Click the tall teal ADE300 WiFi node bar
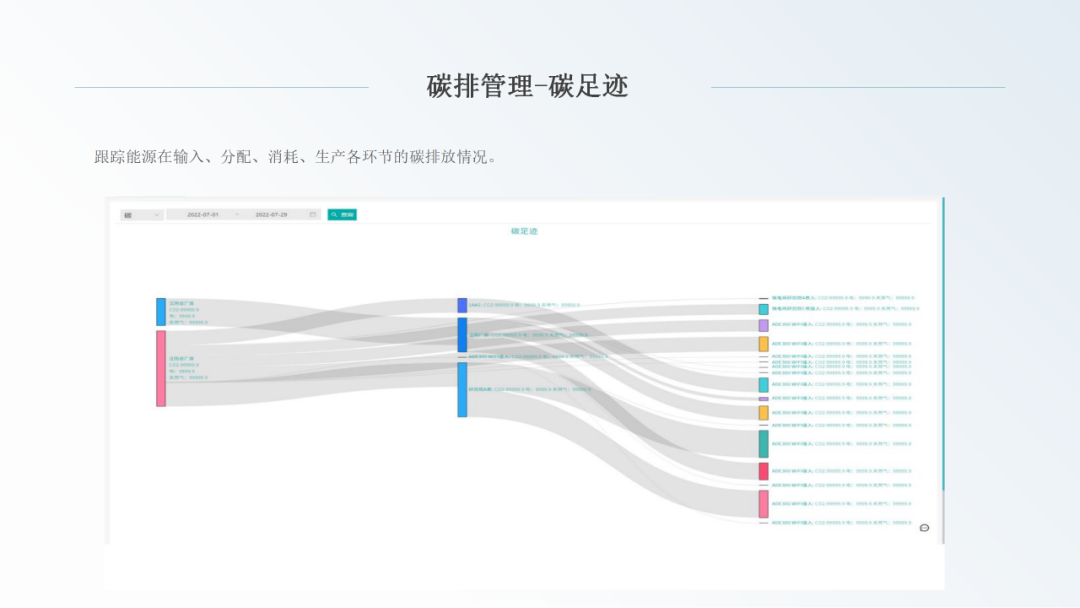Screen dimensions: 1080x608 tap(762, 442)
